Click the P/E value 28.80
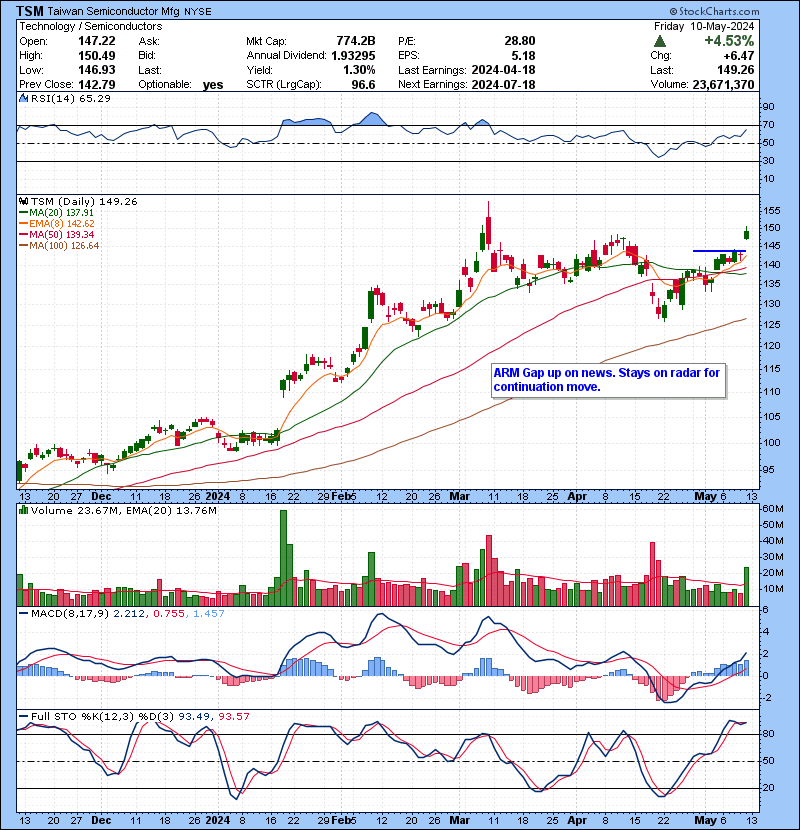The width and height of the screenshot is (800, 830). tap(520, 41)
